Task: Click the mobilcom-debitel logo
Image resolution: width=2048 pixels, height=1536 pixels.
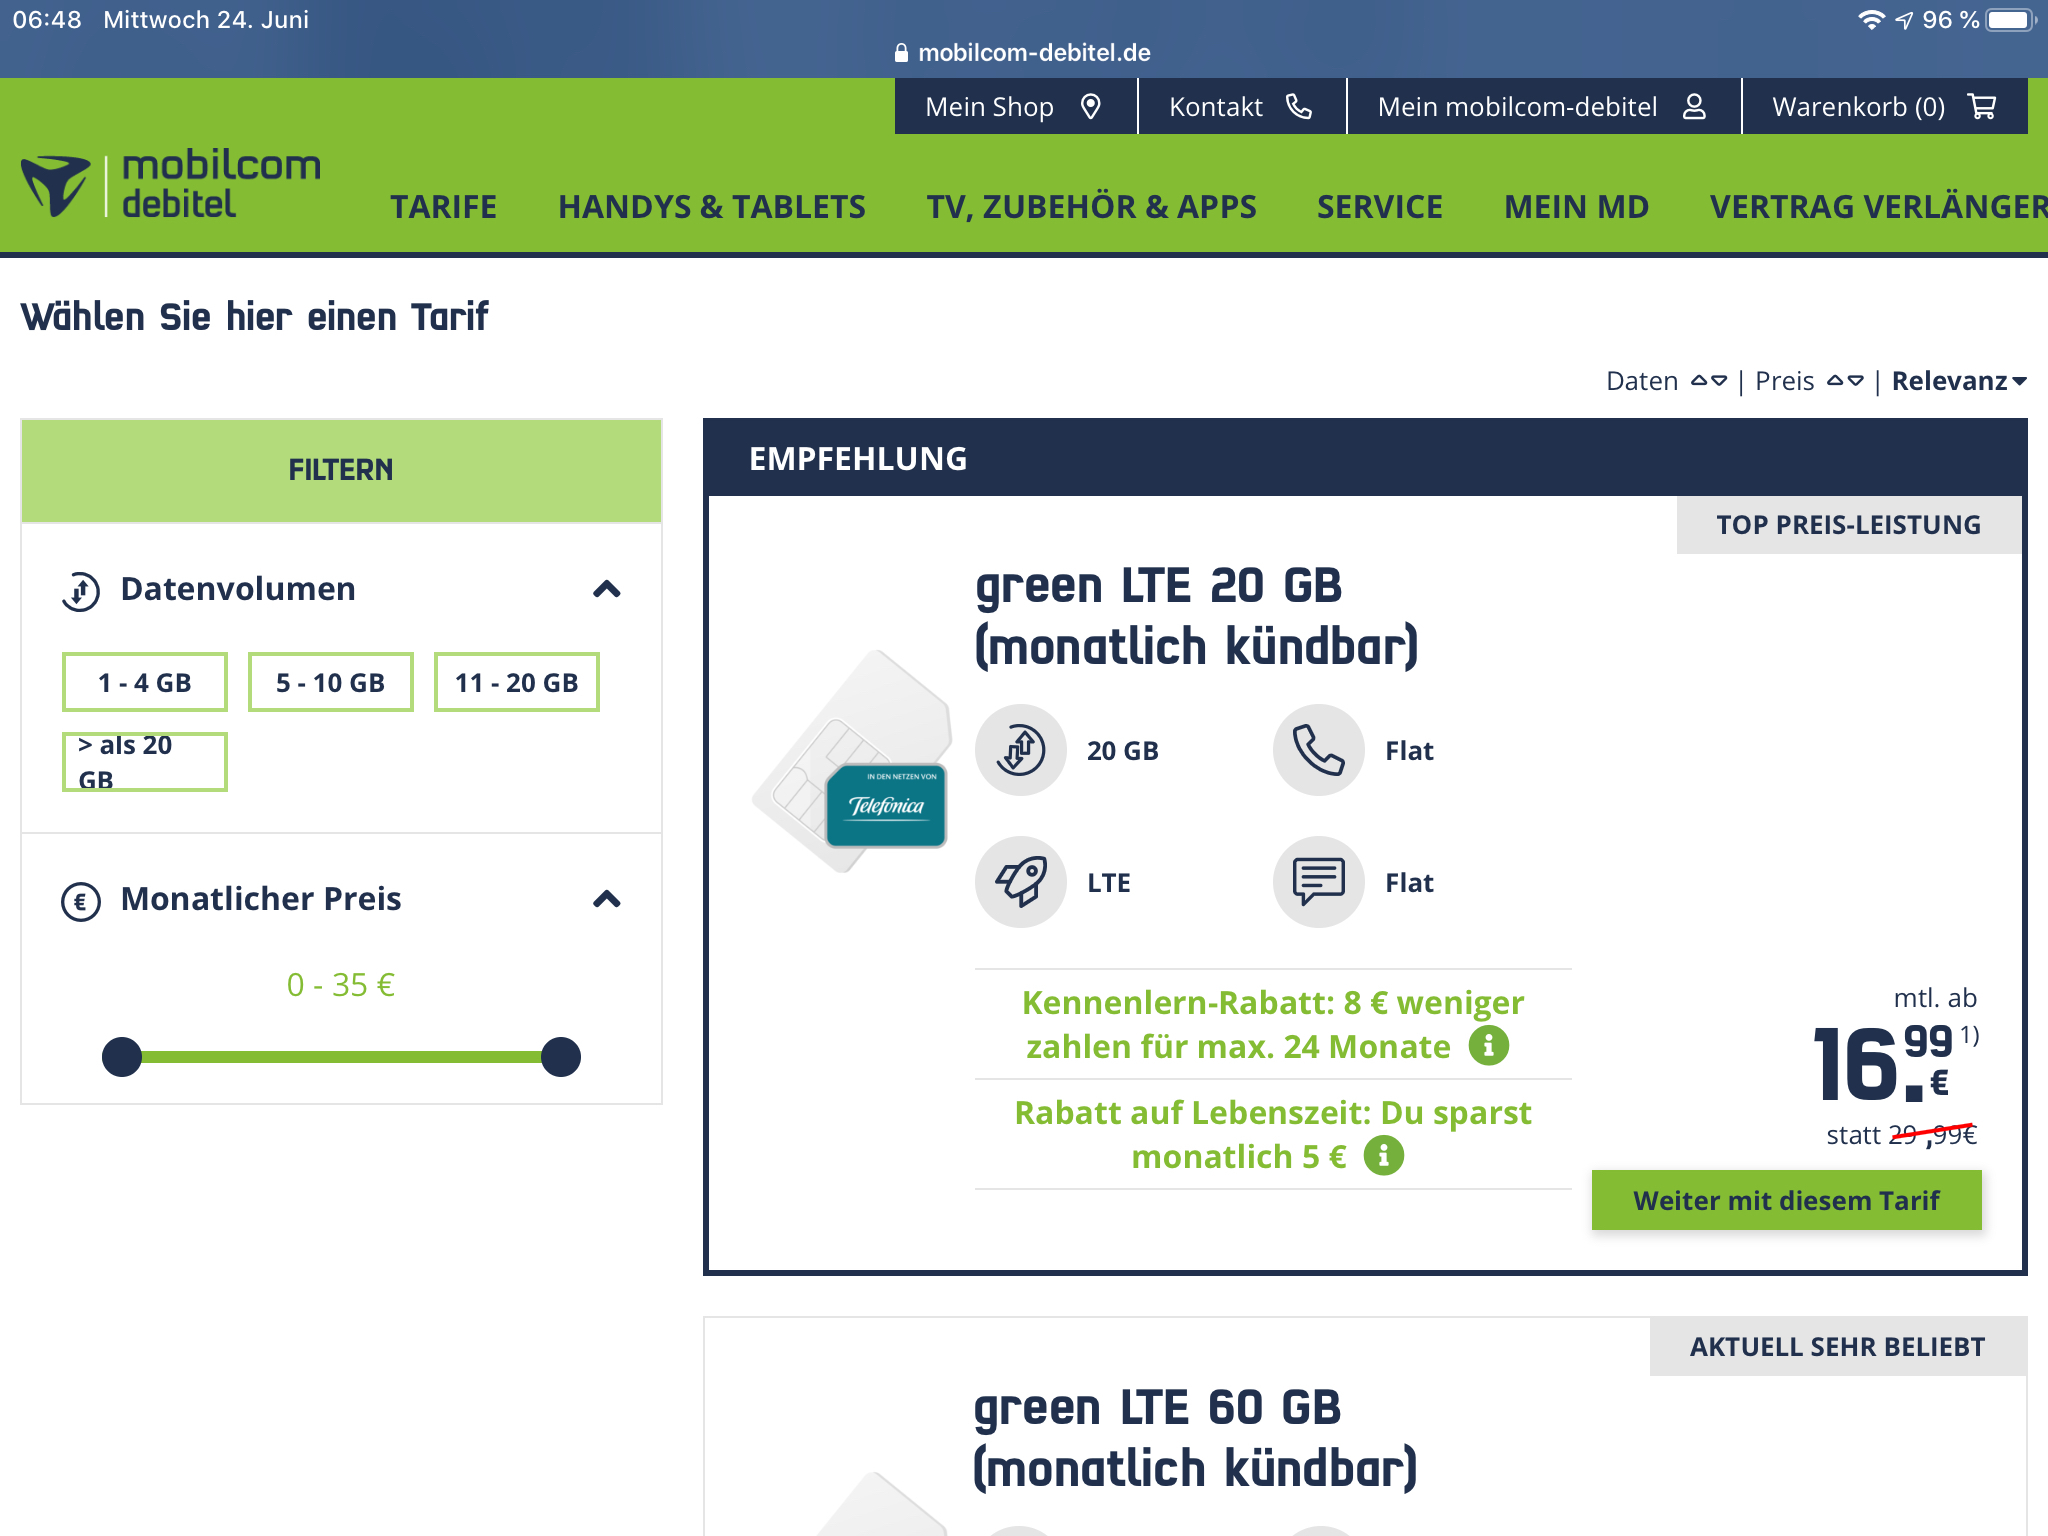Action: pos(171,184)
